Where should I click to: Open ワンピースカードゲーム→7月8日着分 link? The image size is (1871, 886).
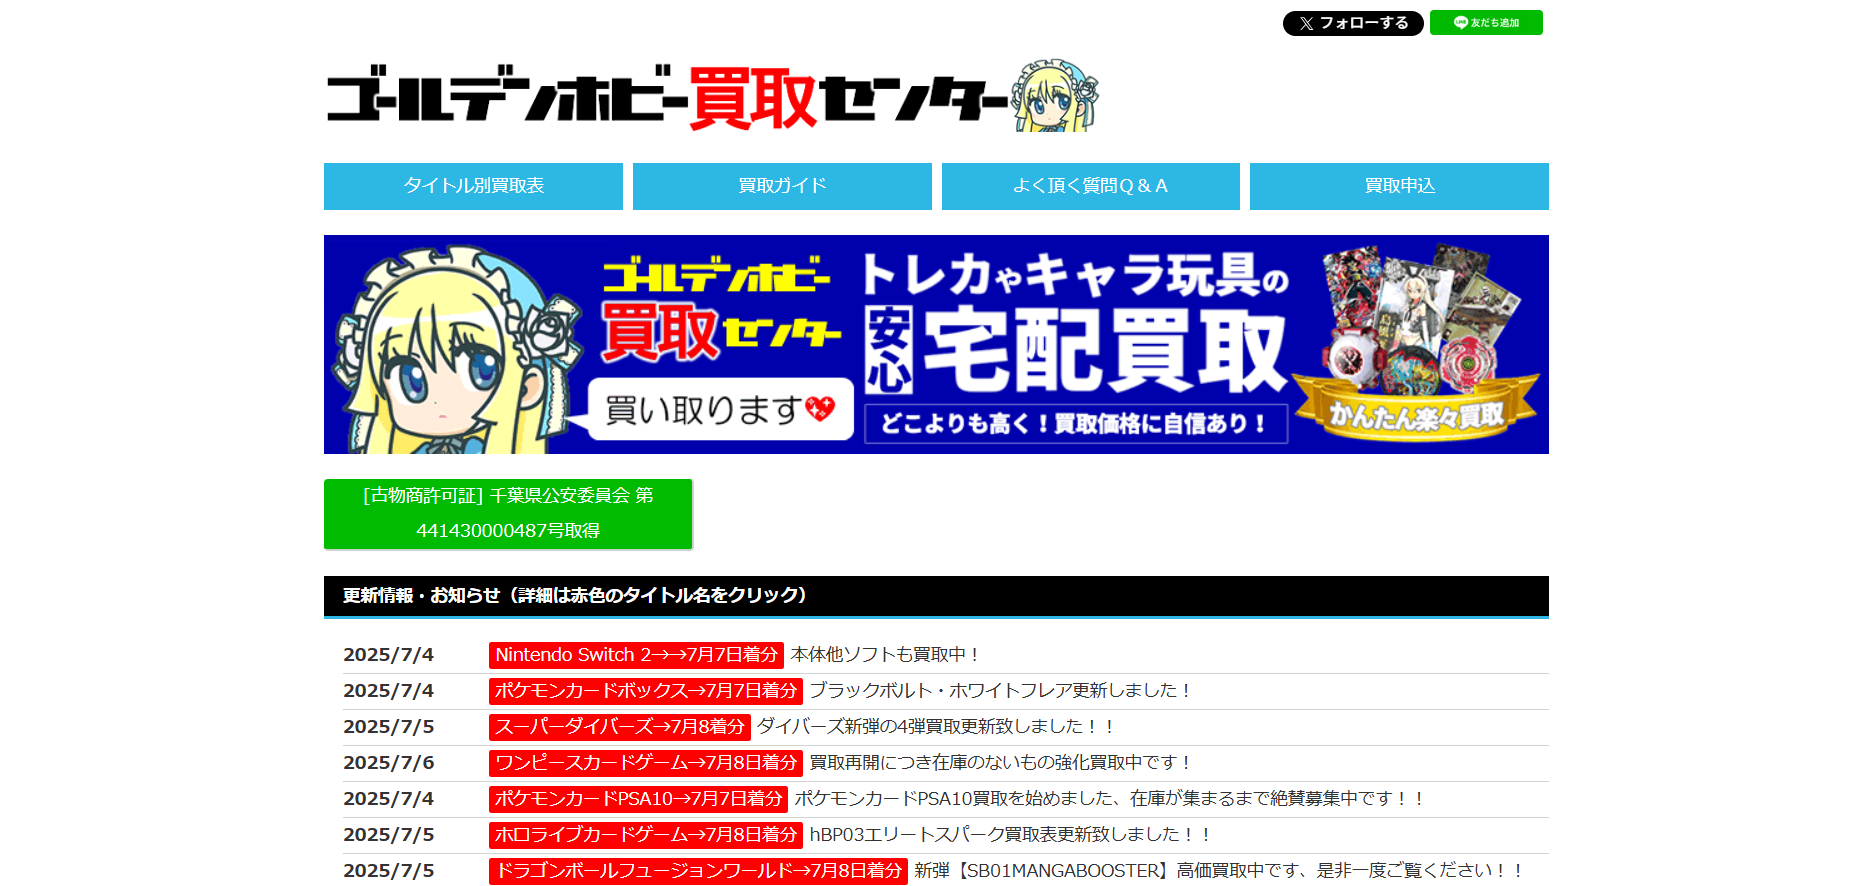[x=646, y=763]
